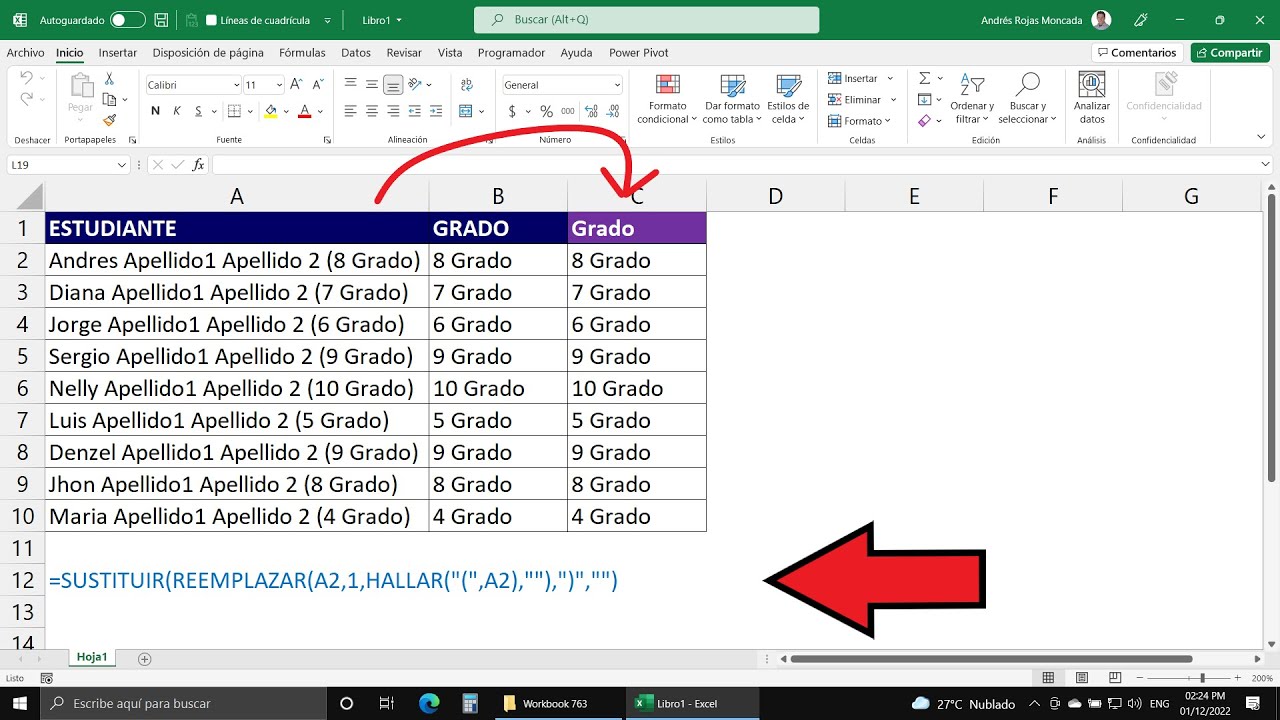The height and width of the screenshot is (720, 1280).
Task: Select the Hoja1 sheet tab
Action: click(92, 657)
